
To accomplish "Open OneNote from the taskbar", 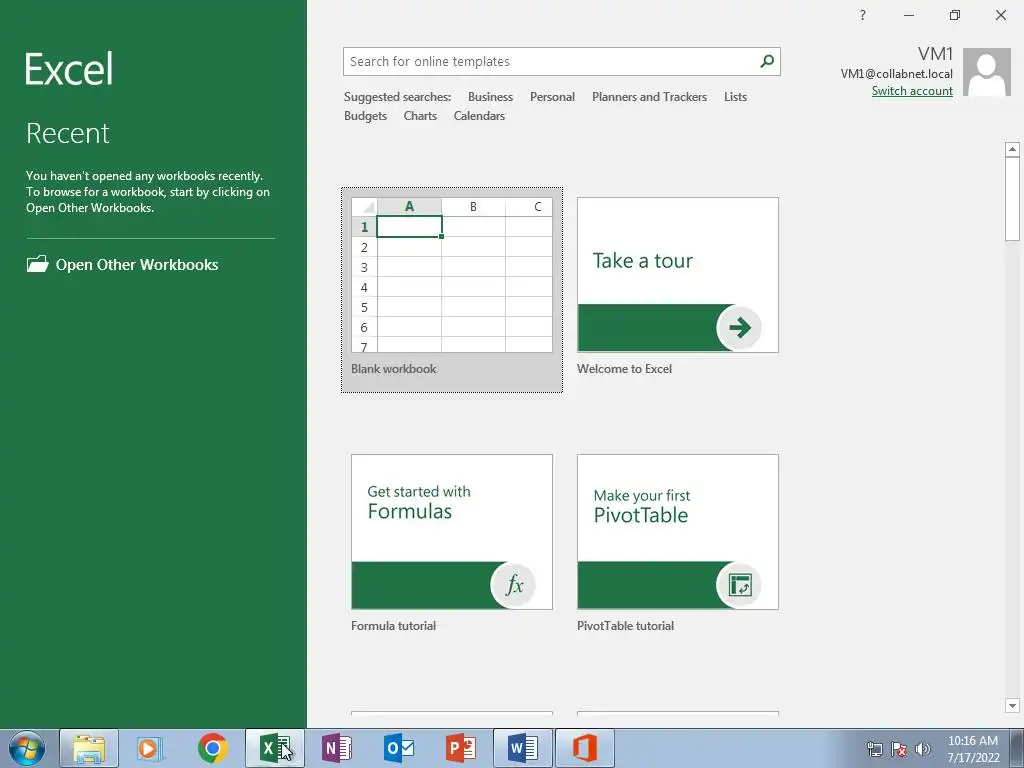I will point(337,748).
